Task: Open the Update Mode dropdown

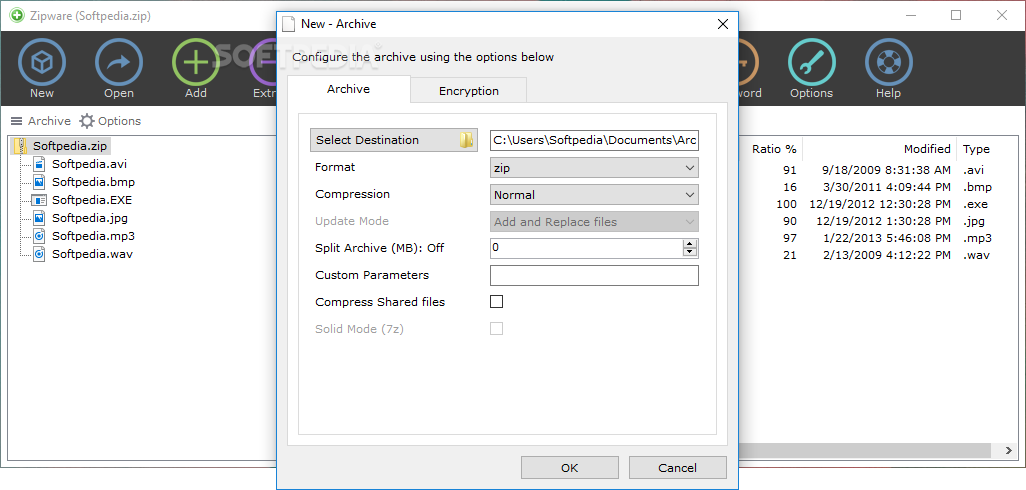Action: [x=594, y=222]
